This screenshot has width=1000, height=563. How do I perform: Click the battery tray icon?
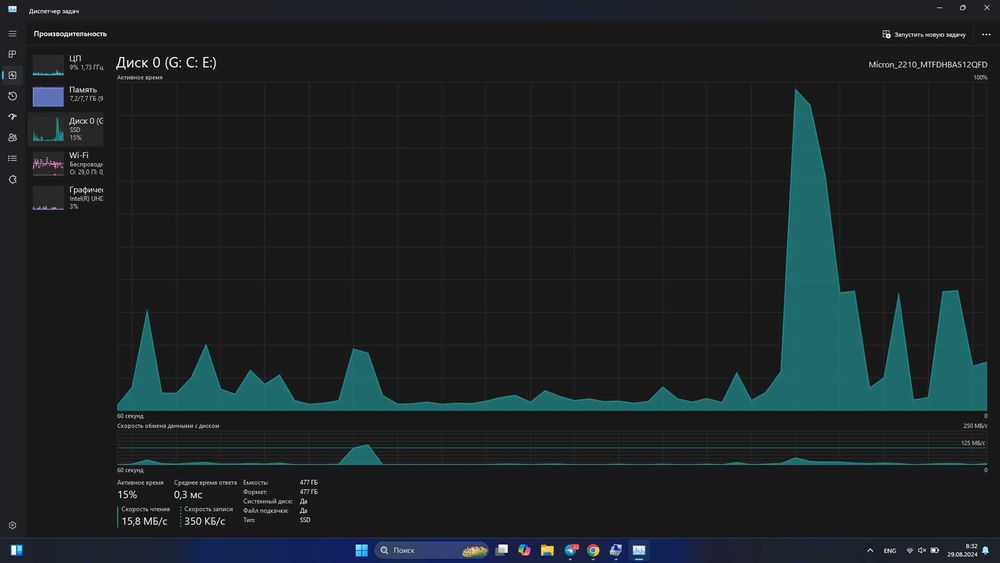click(934, 550)
